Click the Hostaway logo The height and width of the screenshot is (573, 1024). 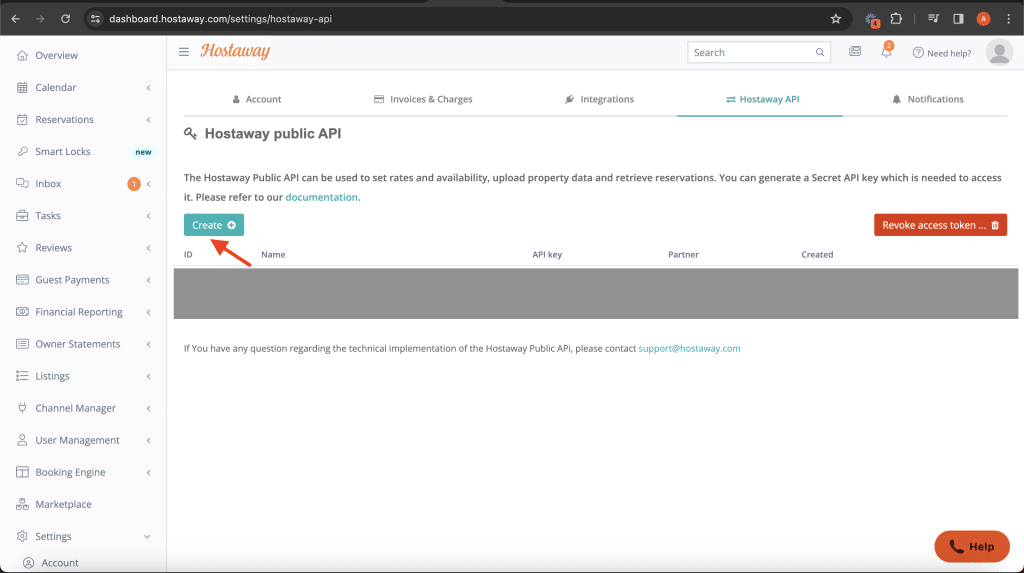coord(235,51)
